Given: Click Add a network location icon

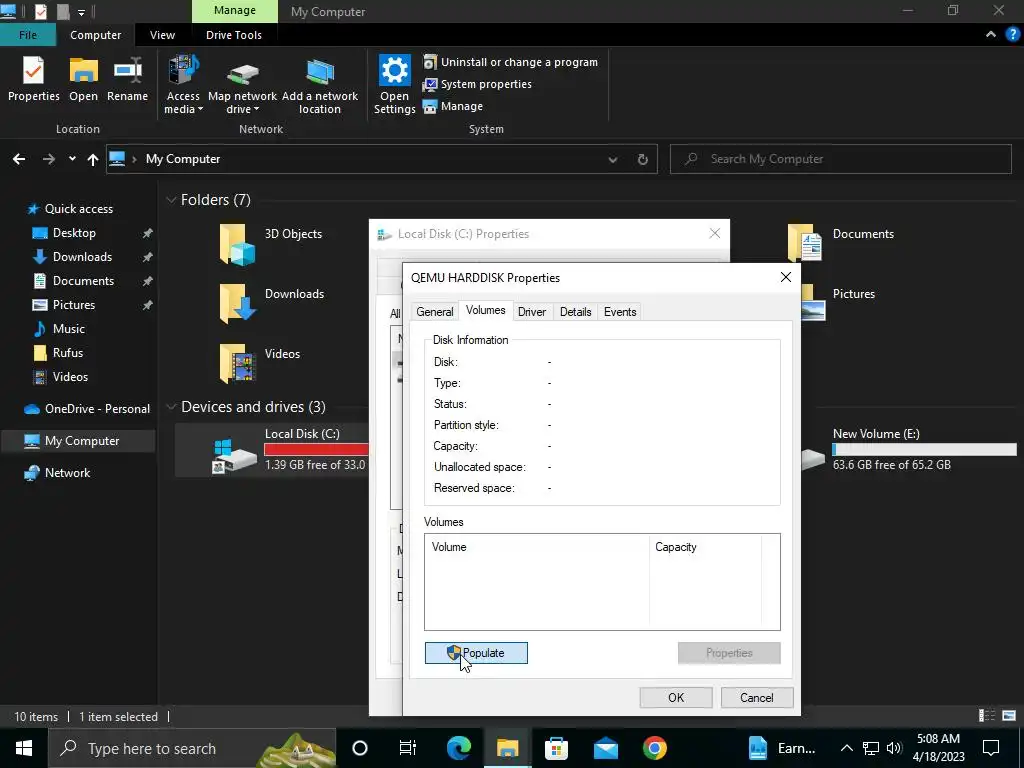Looking at the screenshot, I should coord(320,85).
